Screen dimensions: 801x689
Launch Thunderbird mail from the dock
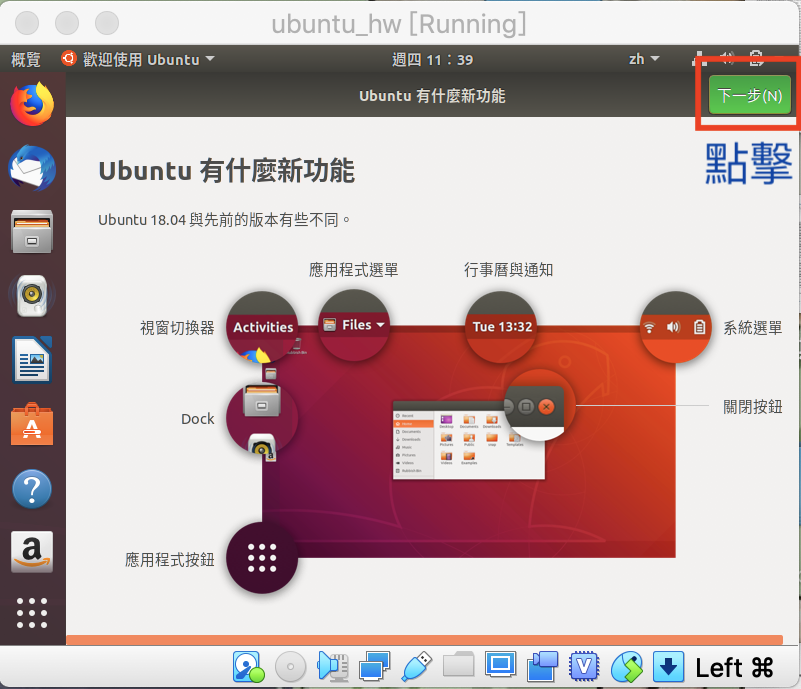pyautogui.click(x=32, y=169)
